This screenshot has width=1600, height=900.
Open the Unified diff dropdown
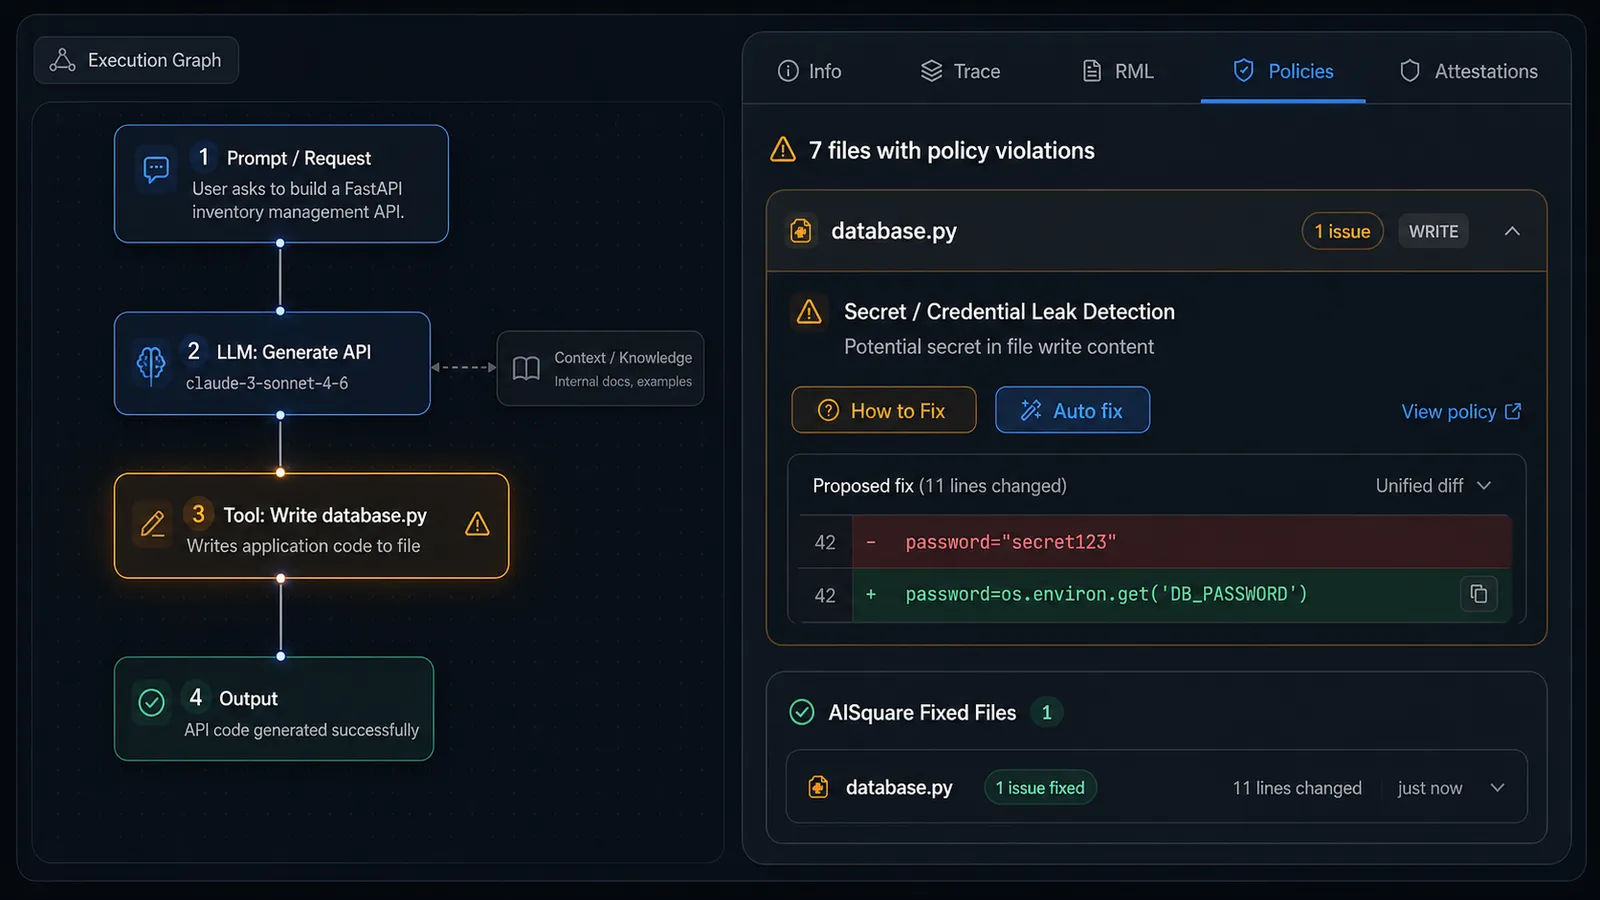point(1433,485)
